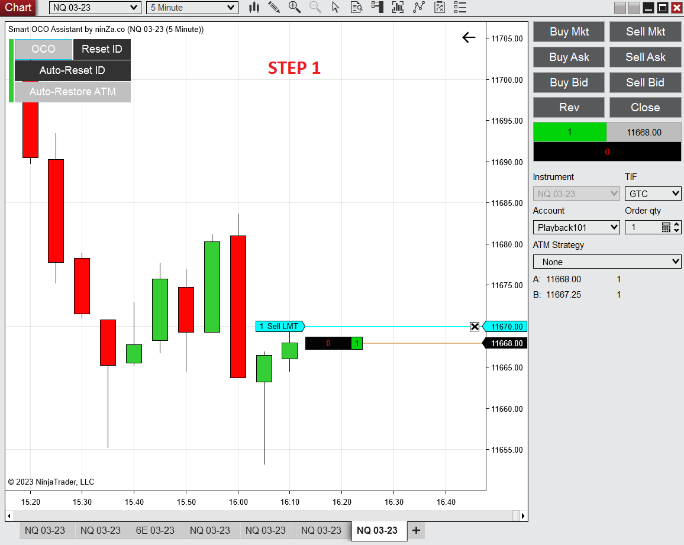Click the black back arrow on chart
684x545 pixels.
[469, 38]
